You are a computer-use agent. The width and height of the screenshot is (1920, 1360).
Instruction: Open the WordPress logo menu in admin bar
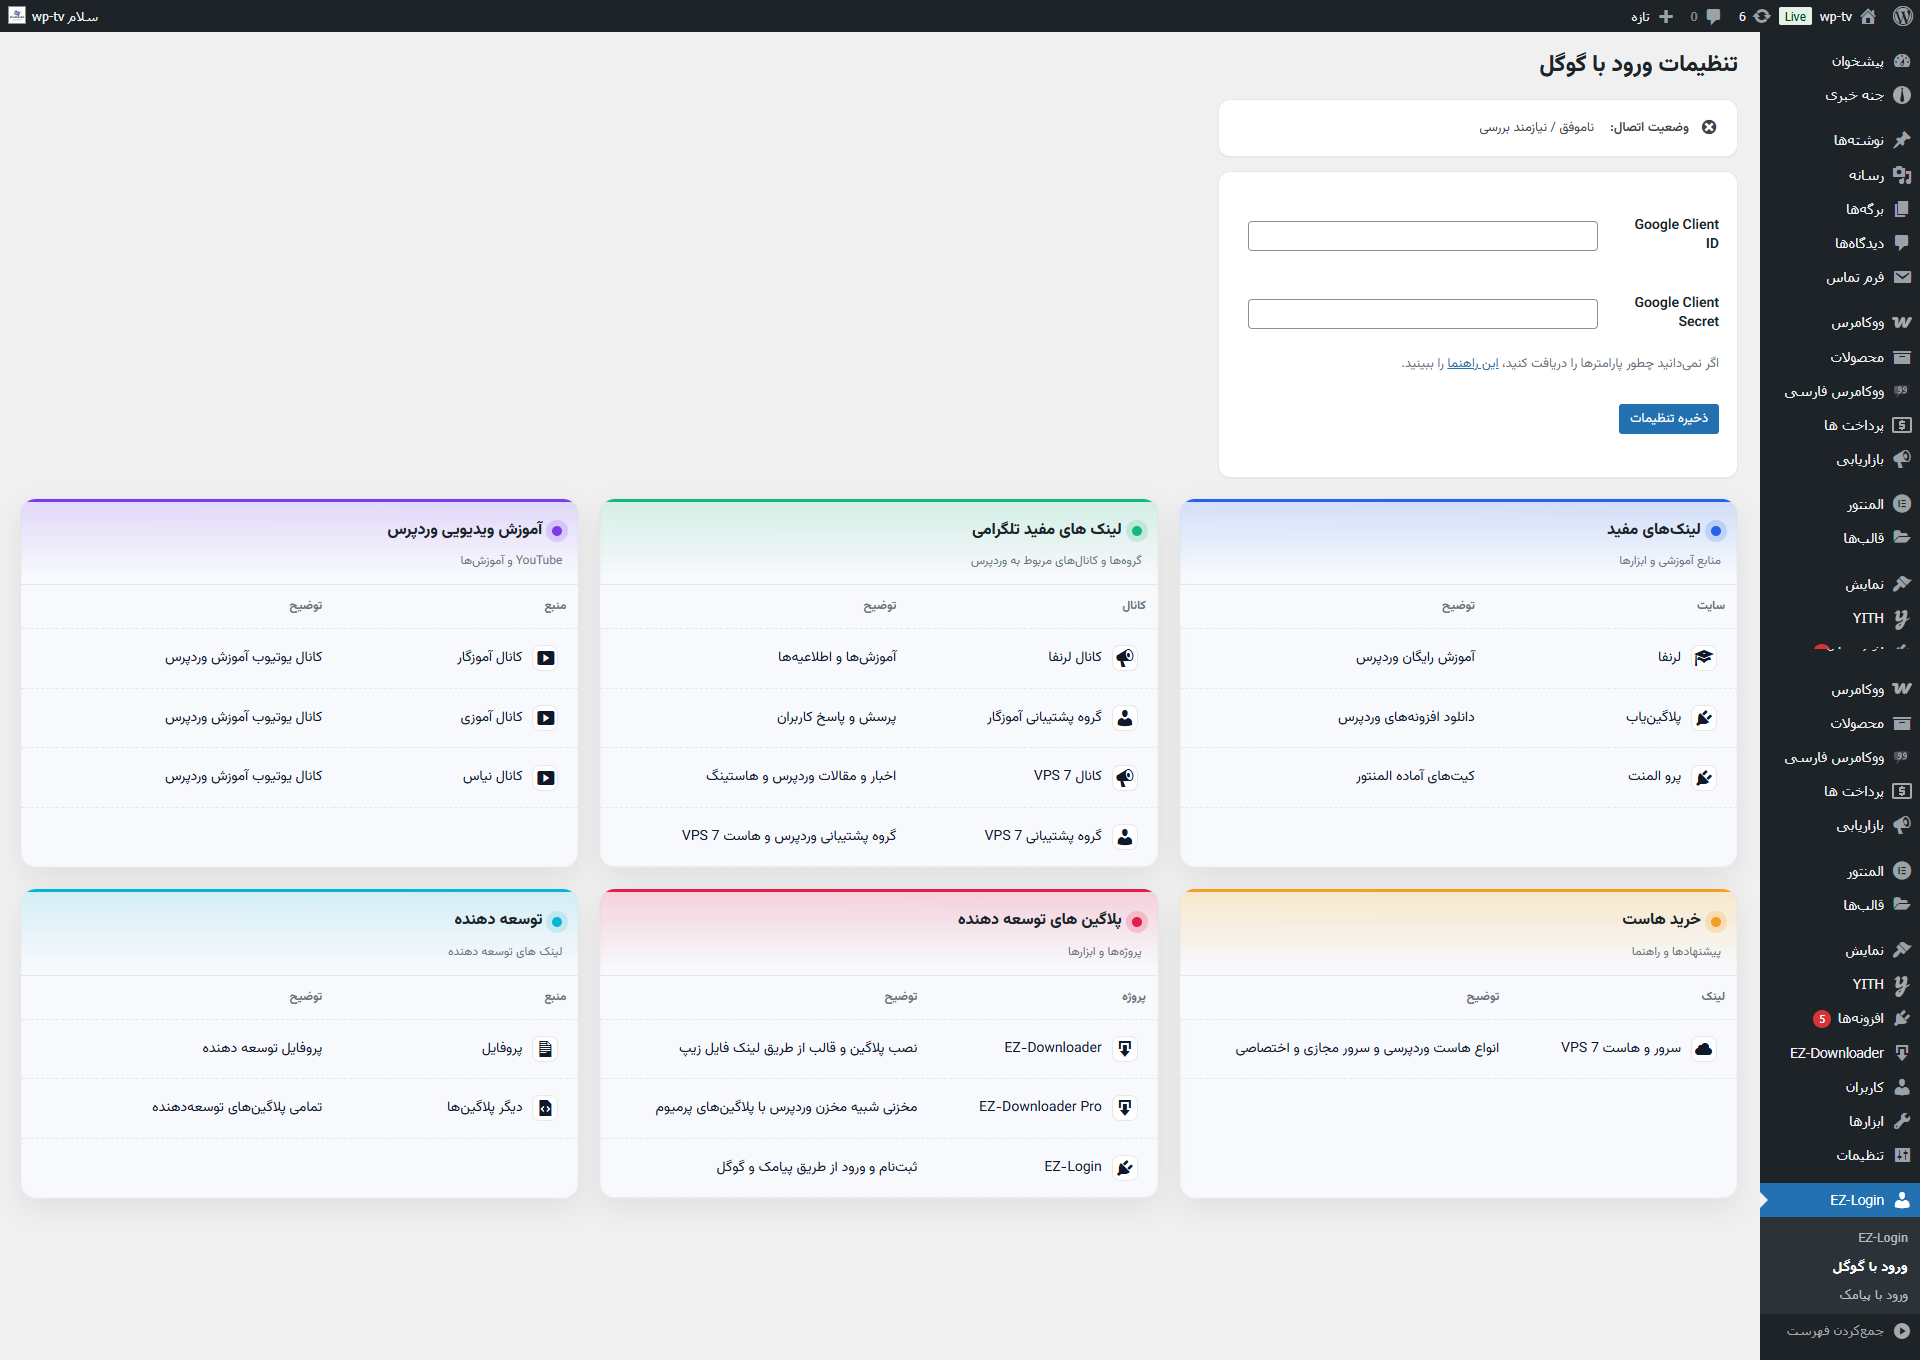pyautogui.click(x=1904, y=16)
